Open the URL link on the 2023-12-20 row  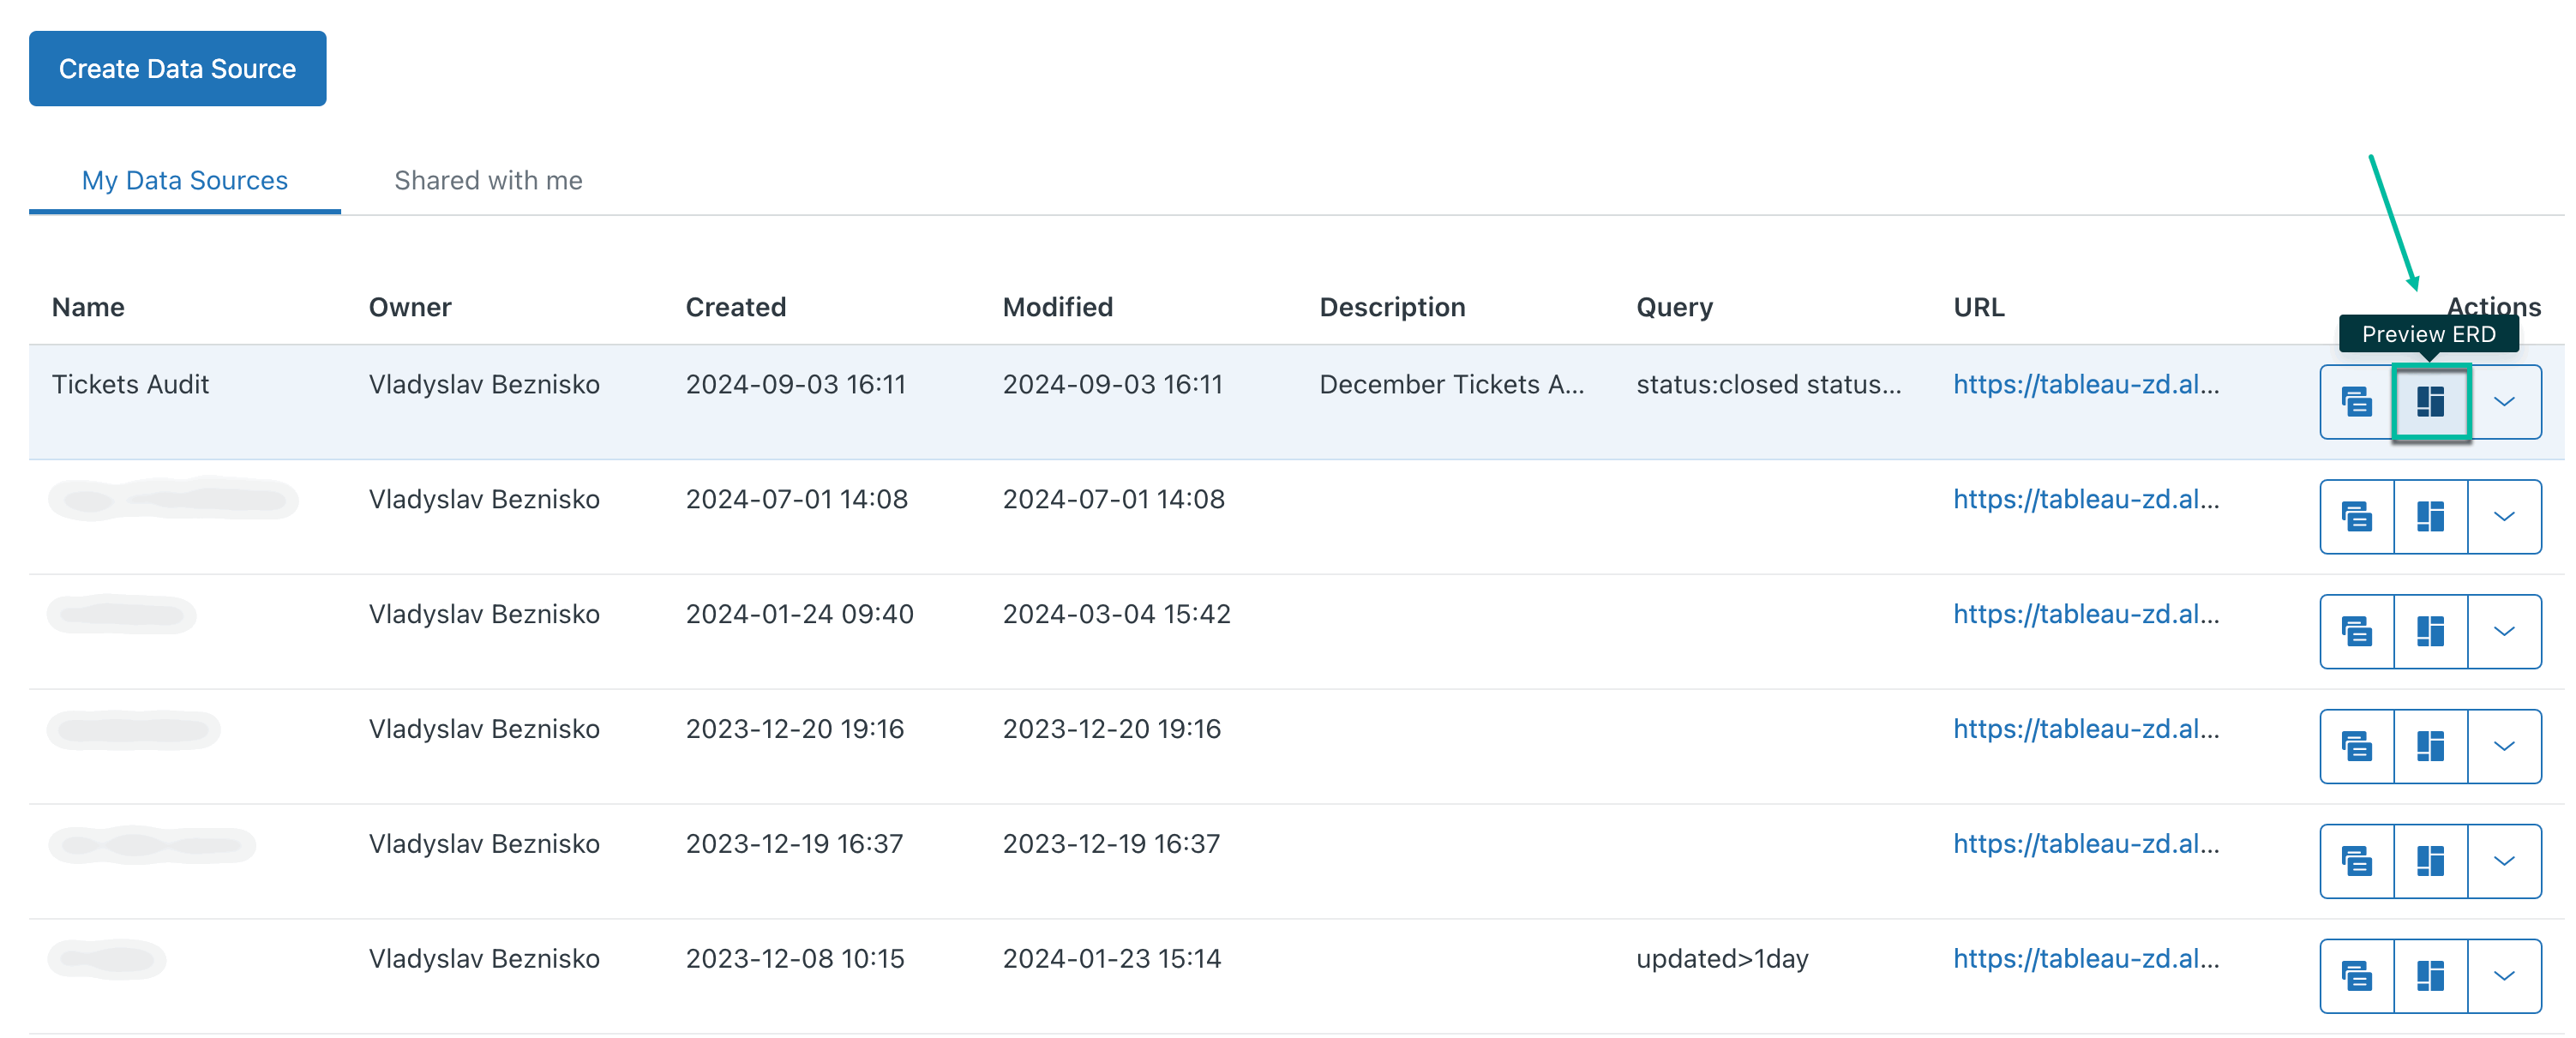coord(2087,729)
